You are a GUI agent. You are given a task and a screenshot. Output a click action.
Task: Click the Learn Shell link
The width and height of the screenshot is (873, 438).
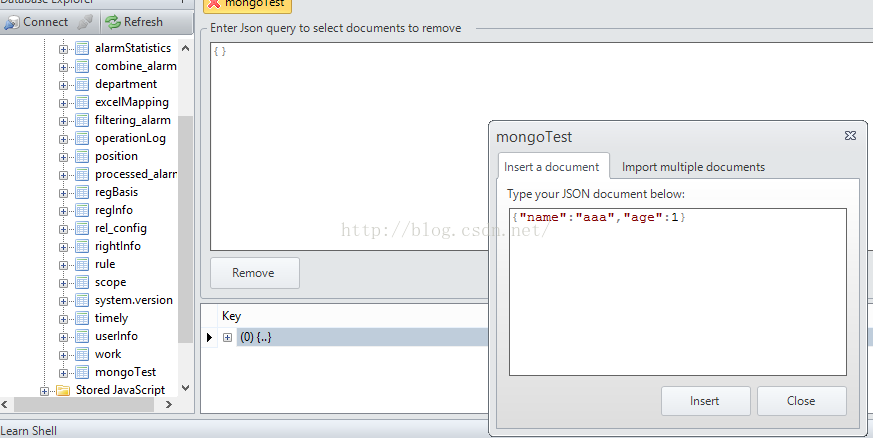(x=28, y=431)
